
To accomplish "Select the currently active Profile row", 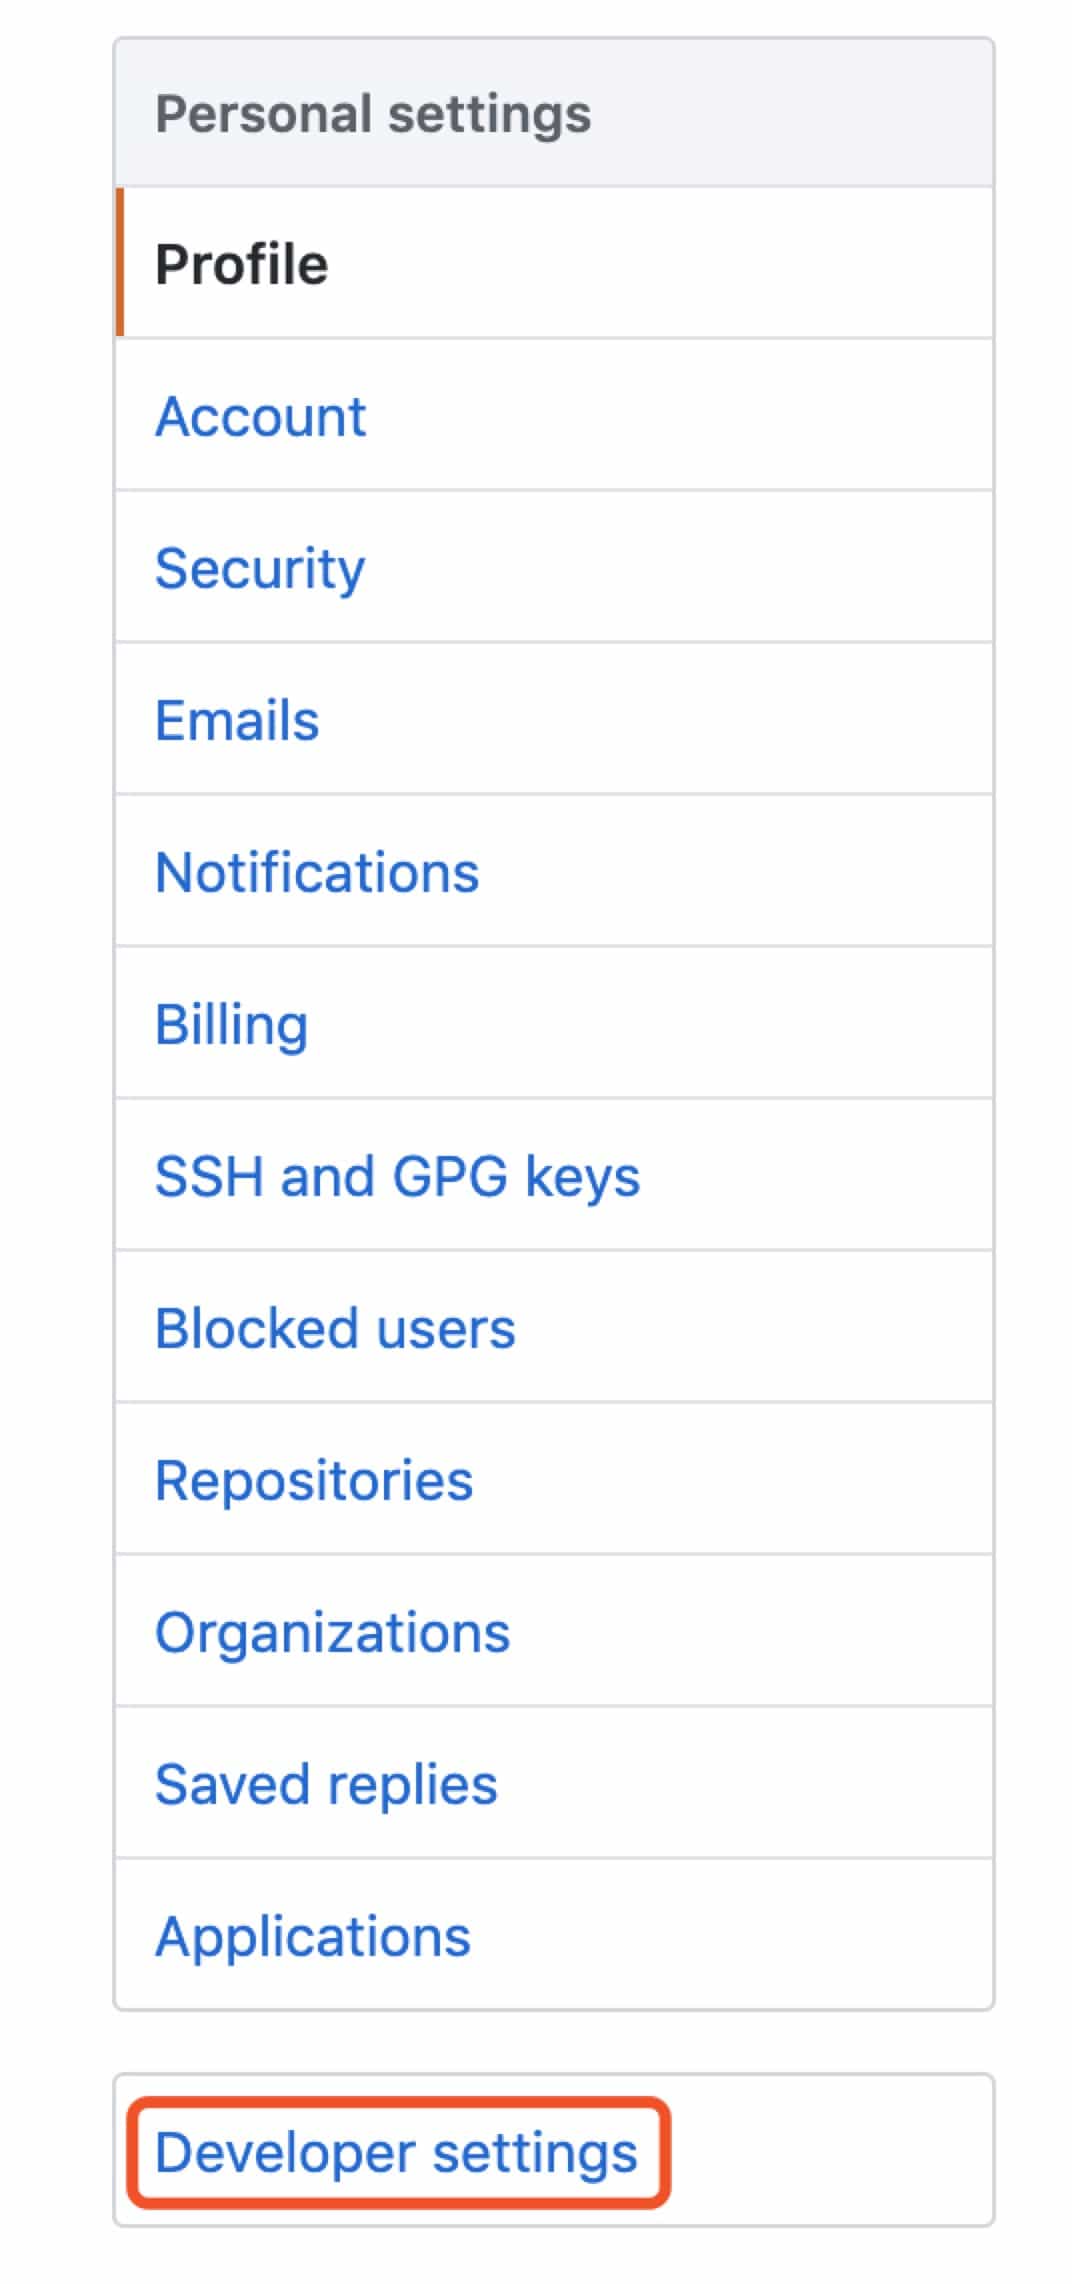I will [554, 263].
